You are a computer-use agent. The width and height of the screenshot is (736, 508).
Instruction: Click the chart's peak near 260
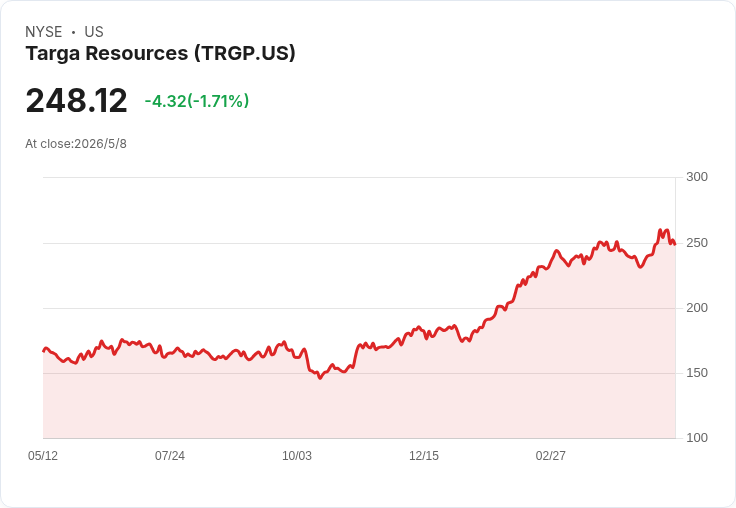tap(660, 230)
